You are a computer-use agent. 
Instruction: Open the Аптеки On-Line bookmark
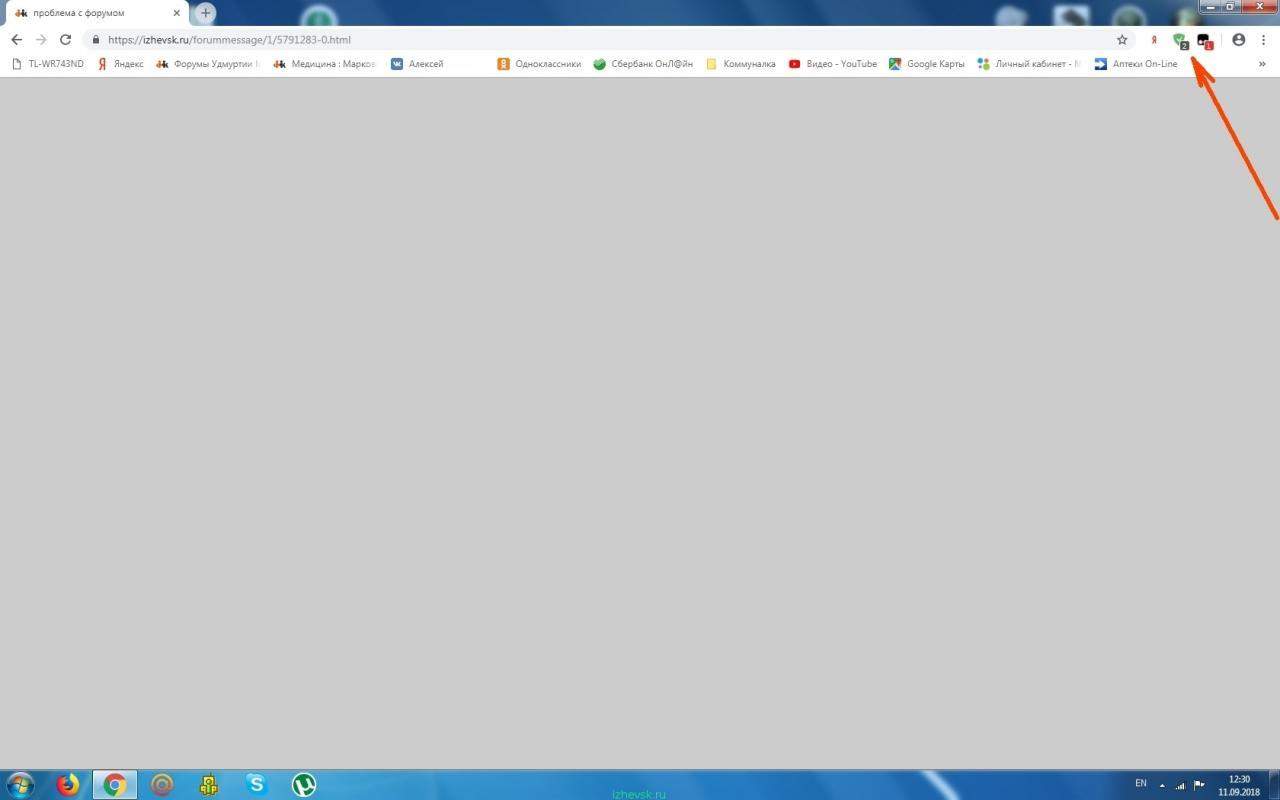1136,64
